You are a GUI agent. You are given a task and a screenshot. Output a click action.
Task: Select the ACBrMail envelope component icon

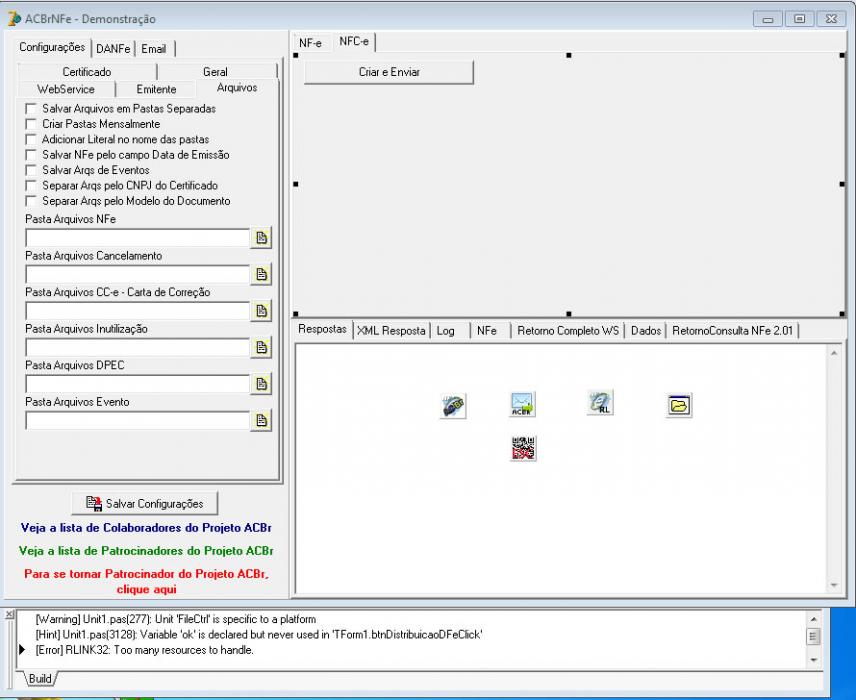point(522,404)
